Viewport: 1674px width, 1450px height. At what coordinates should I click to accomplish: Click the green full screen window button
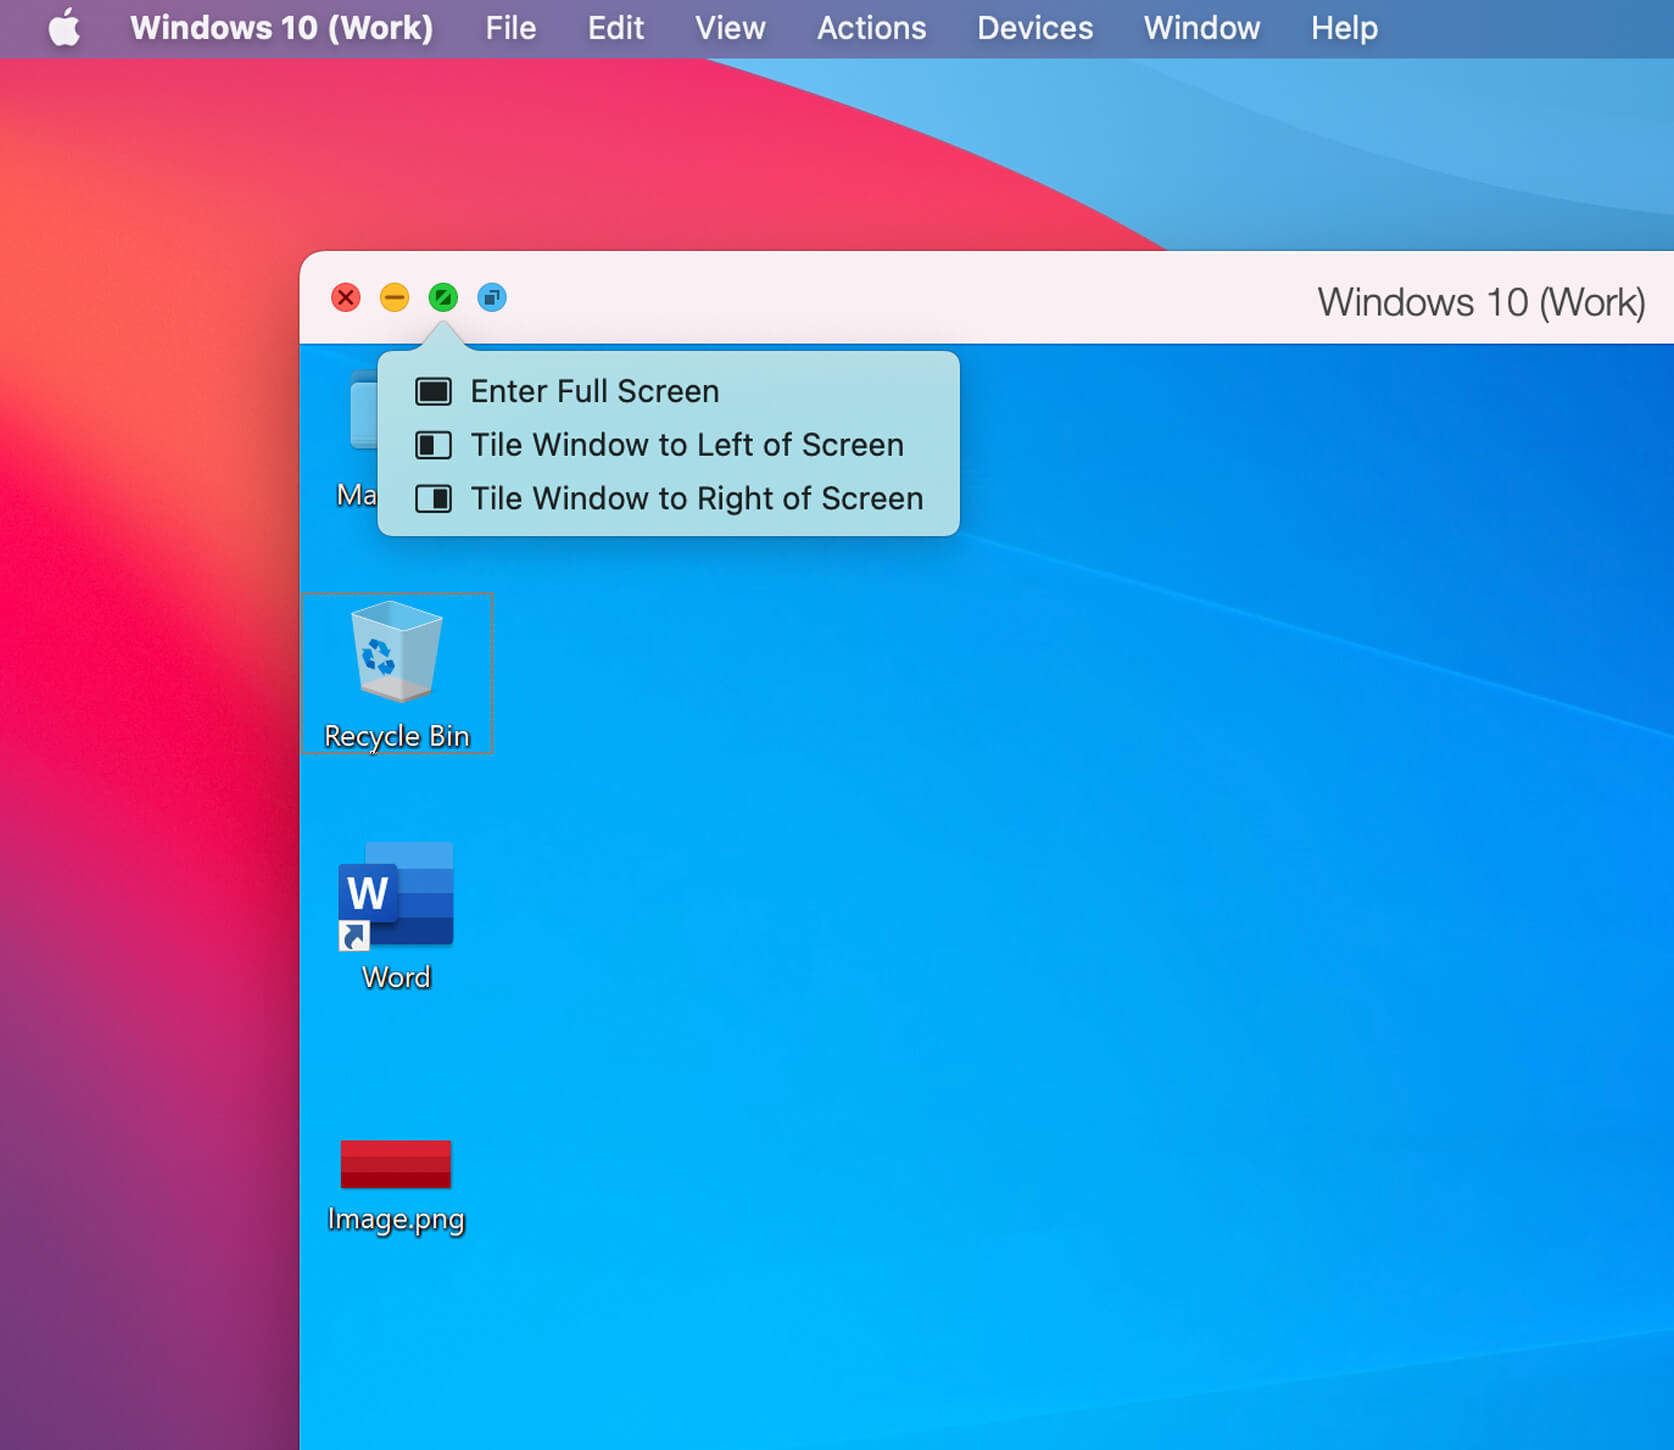(x=443, y=297)
